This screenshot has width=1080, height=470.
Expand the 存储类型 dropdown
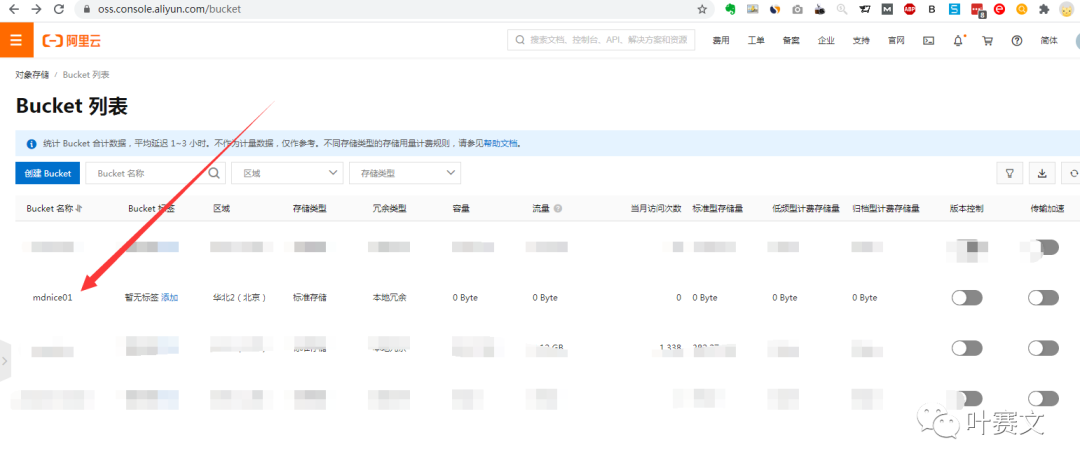tap(405, 173)
